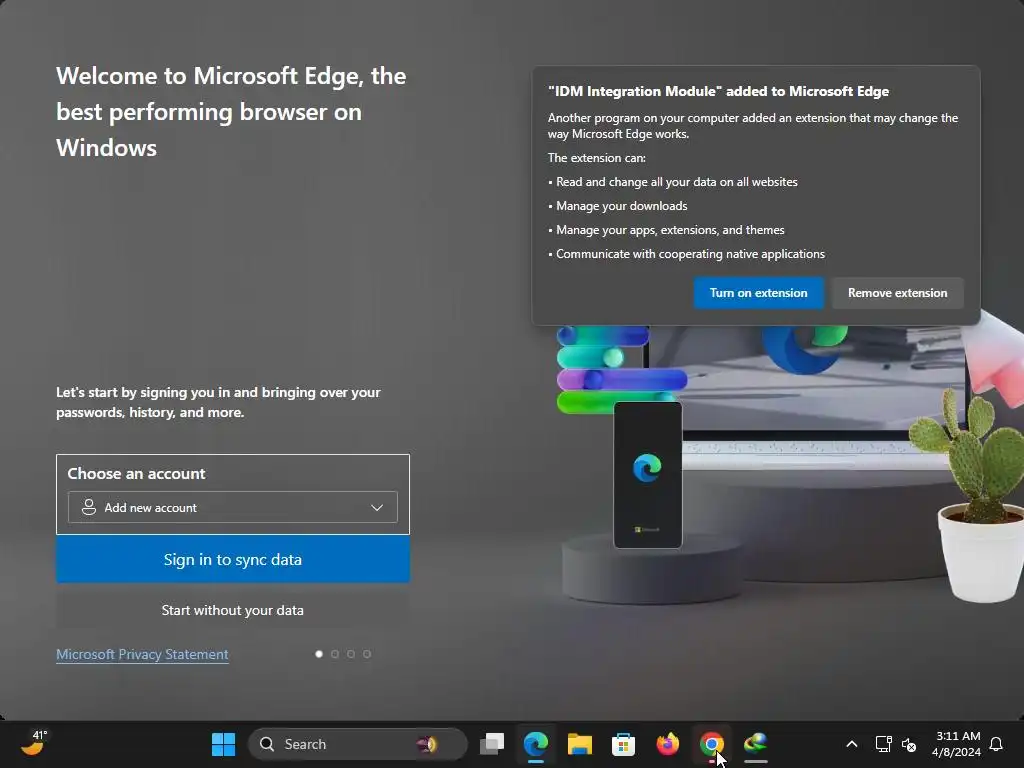This screenshot has width=1024, height=768.
Task: Choose Start without your data
Action: (232, 610)
